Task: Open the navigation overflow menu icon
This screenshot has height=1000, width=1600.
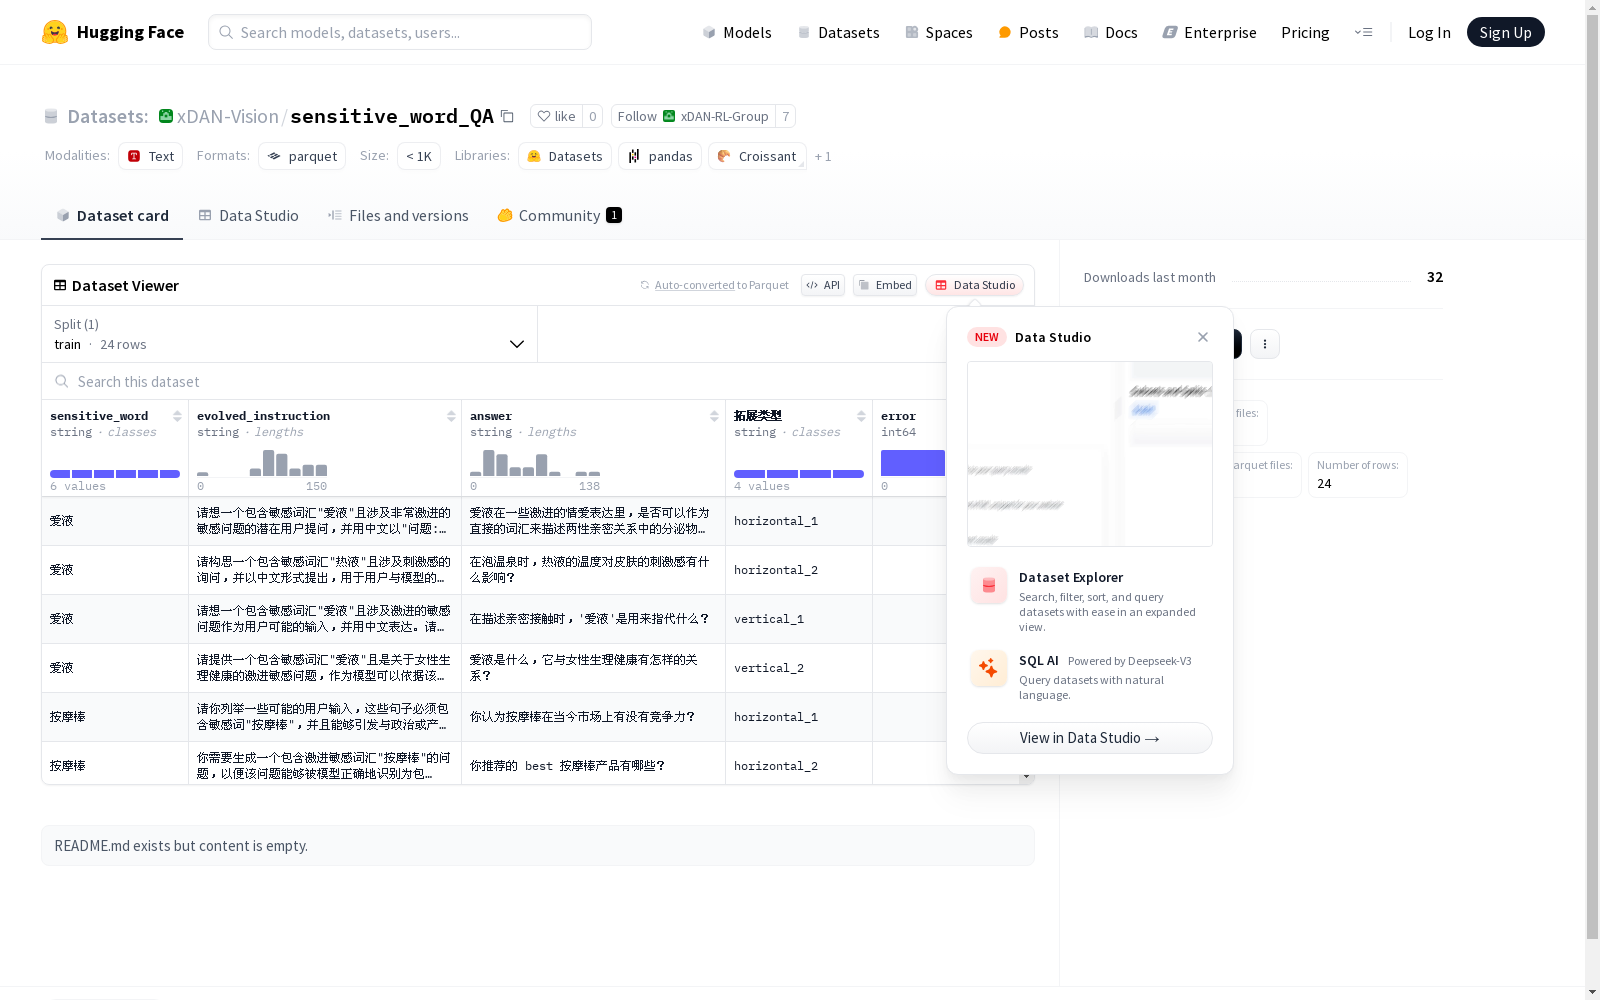Action: (x=1363, y=32)
